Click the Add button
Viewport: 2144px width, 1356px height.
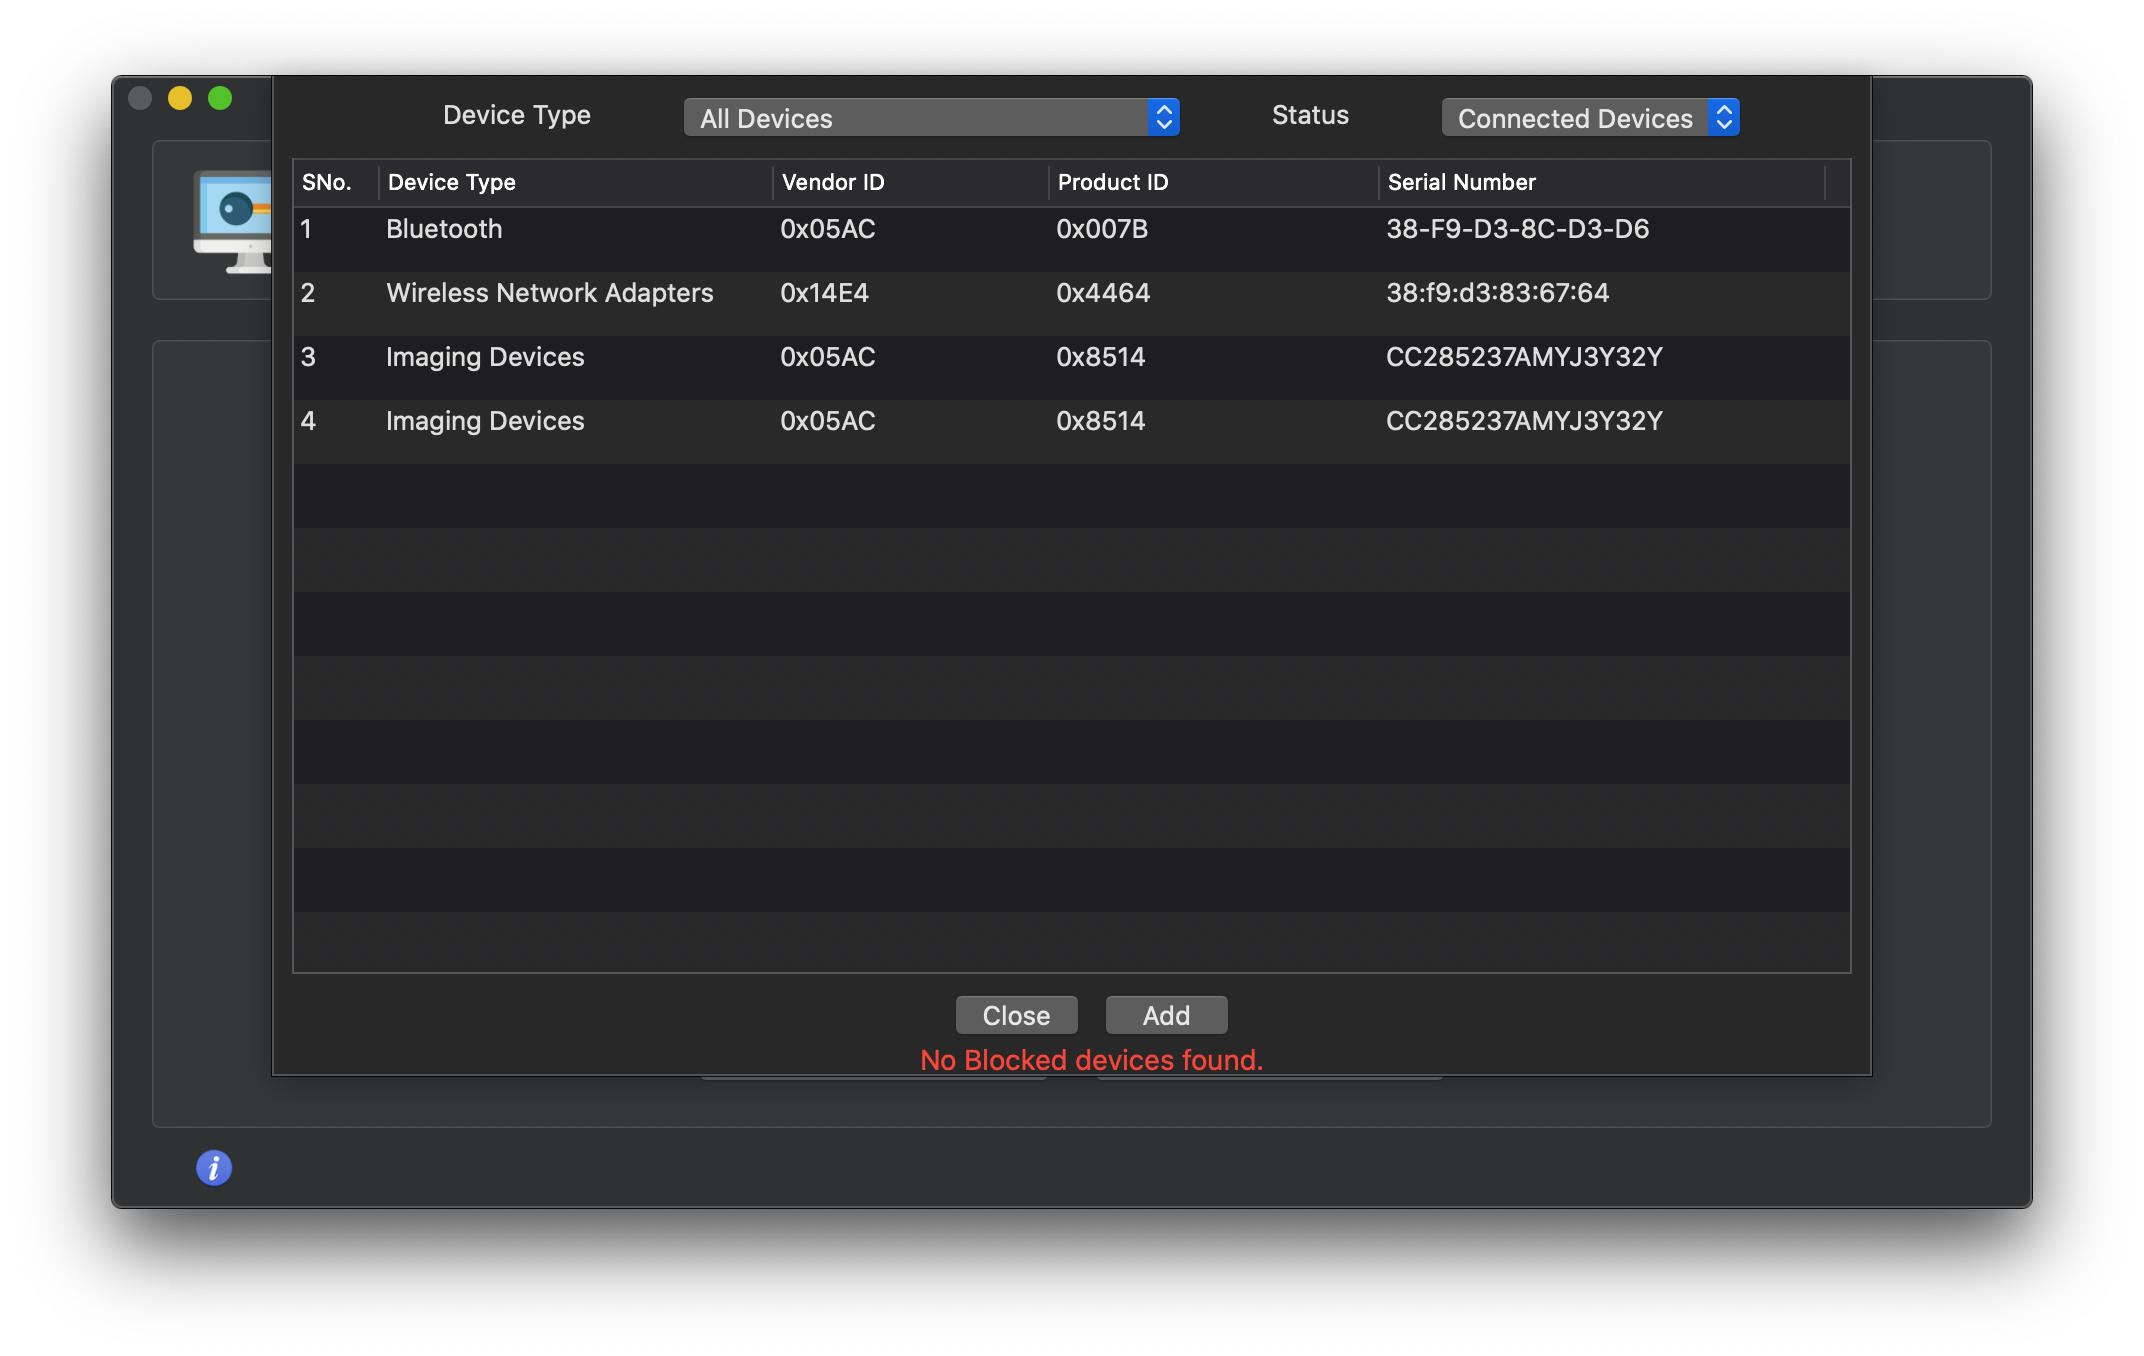click(x=1165, y=1014)
